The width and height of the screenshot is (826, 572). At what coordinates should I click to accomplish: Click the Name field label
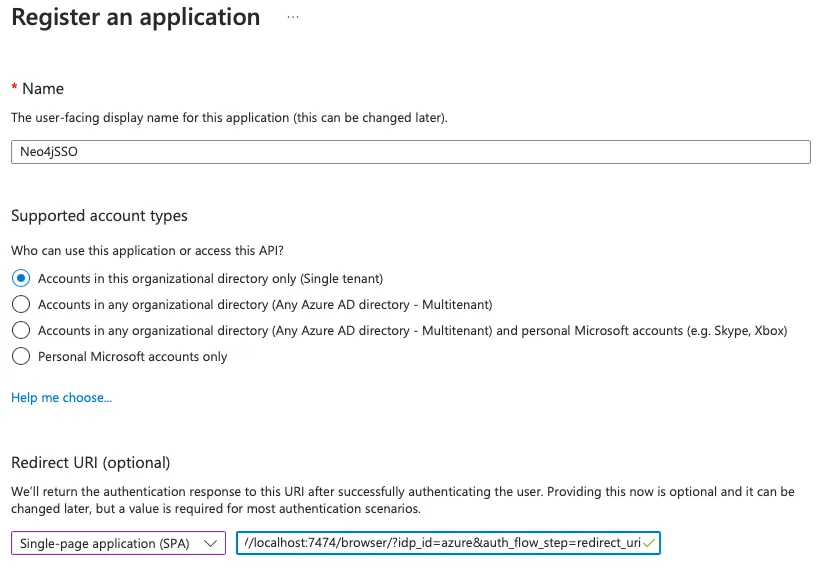43,89
